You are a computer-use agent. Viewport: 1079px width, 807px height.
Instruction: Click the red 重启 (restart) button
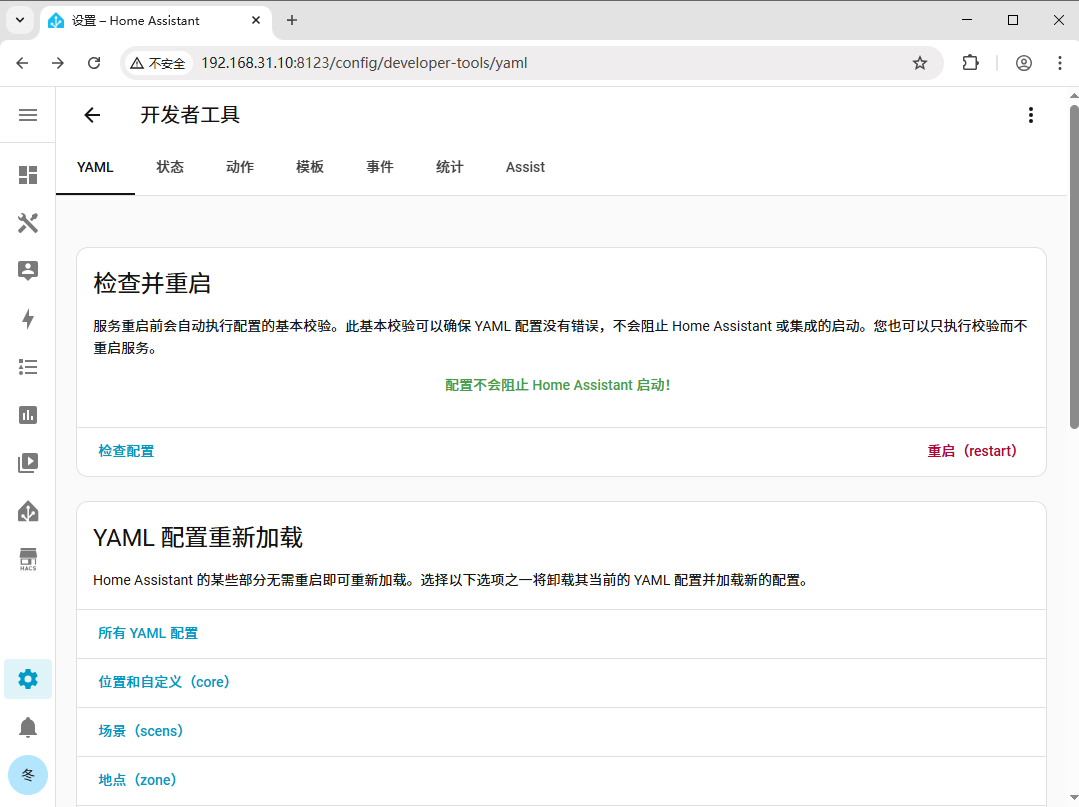tap(972, 451)
